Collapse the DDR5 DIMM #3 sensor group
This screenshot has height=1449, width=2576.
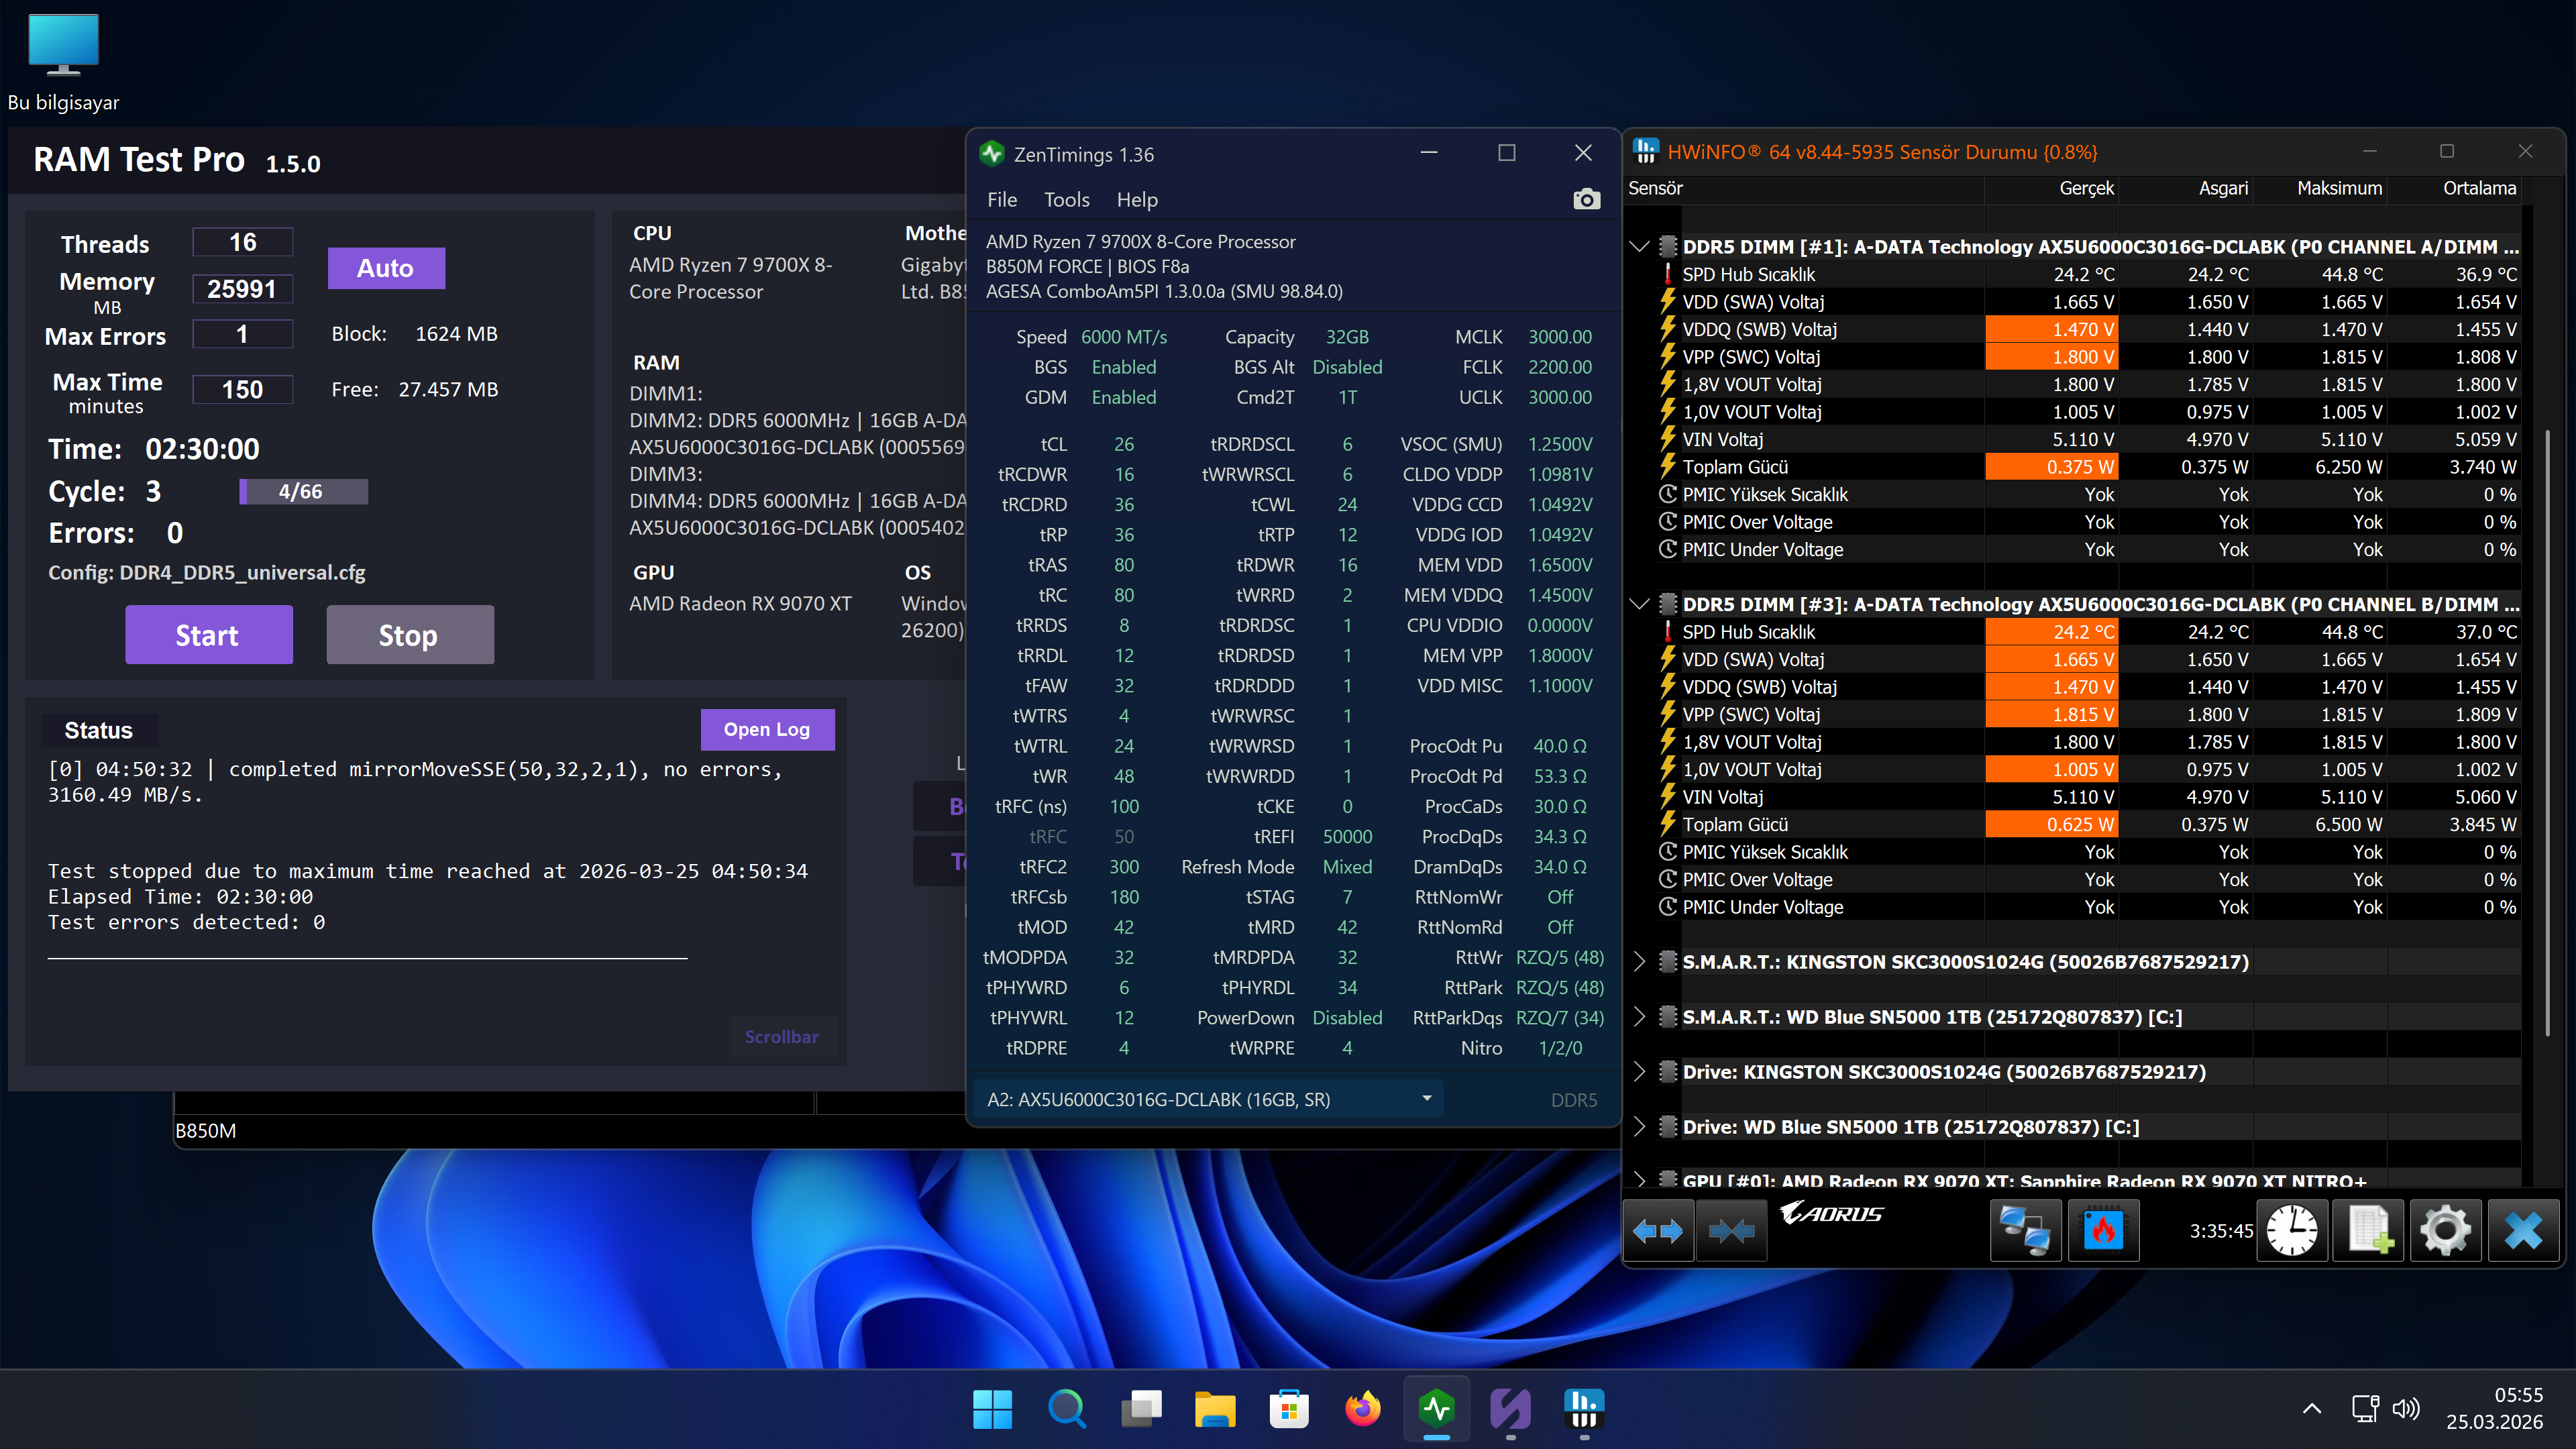pyautogui.click(x=1639, y=604)
